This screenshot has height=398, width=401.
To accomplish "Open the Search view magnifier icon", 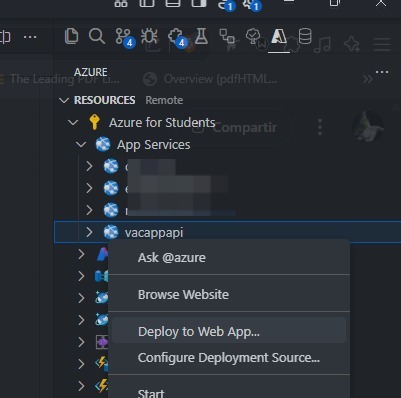I will coord(97,36).
